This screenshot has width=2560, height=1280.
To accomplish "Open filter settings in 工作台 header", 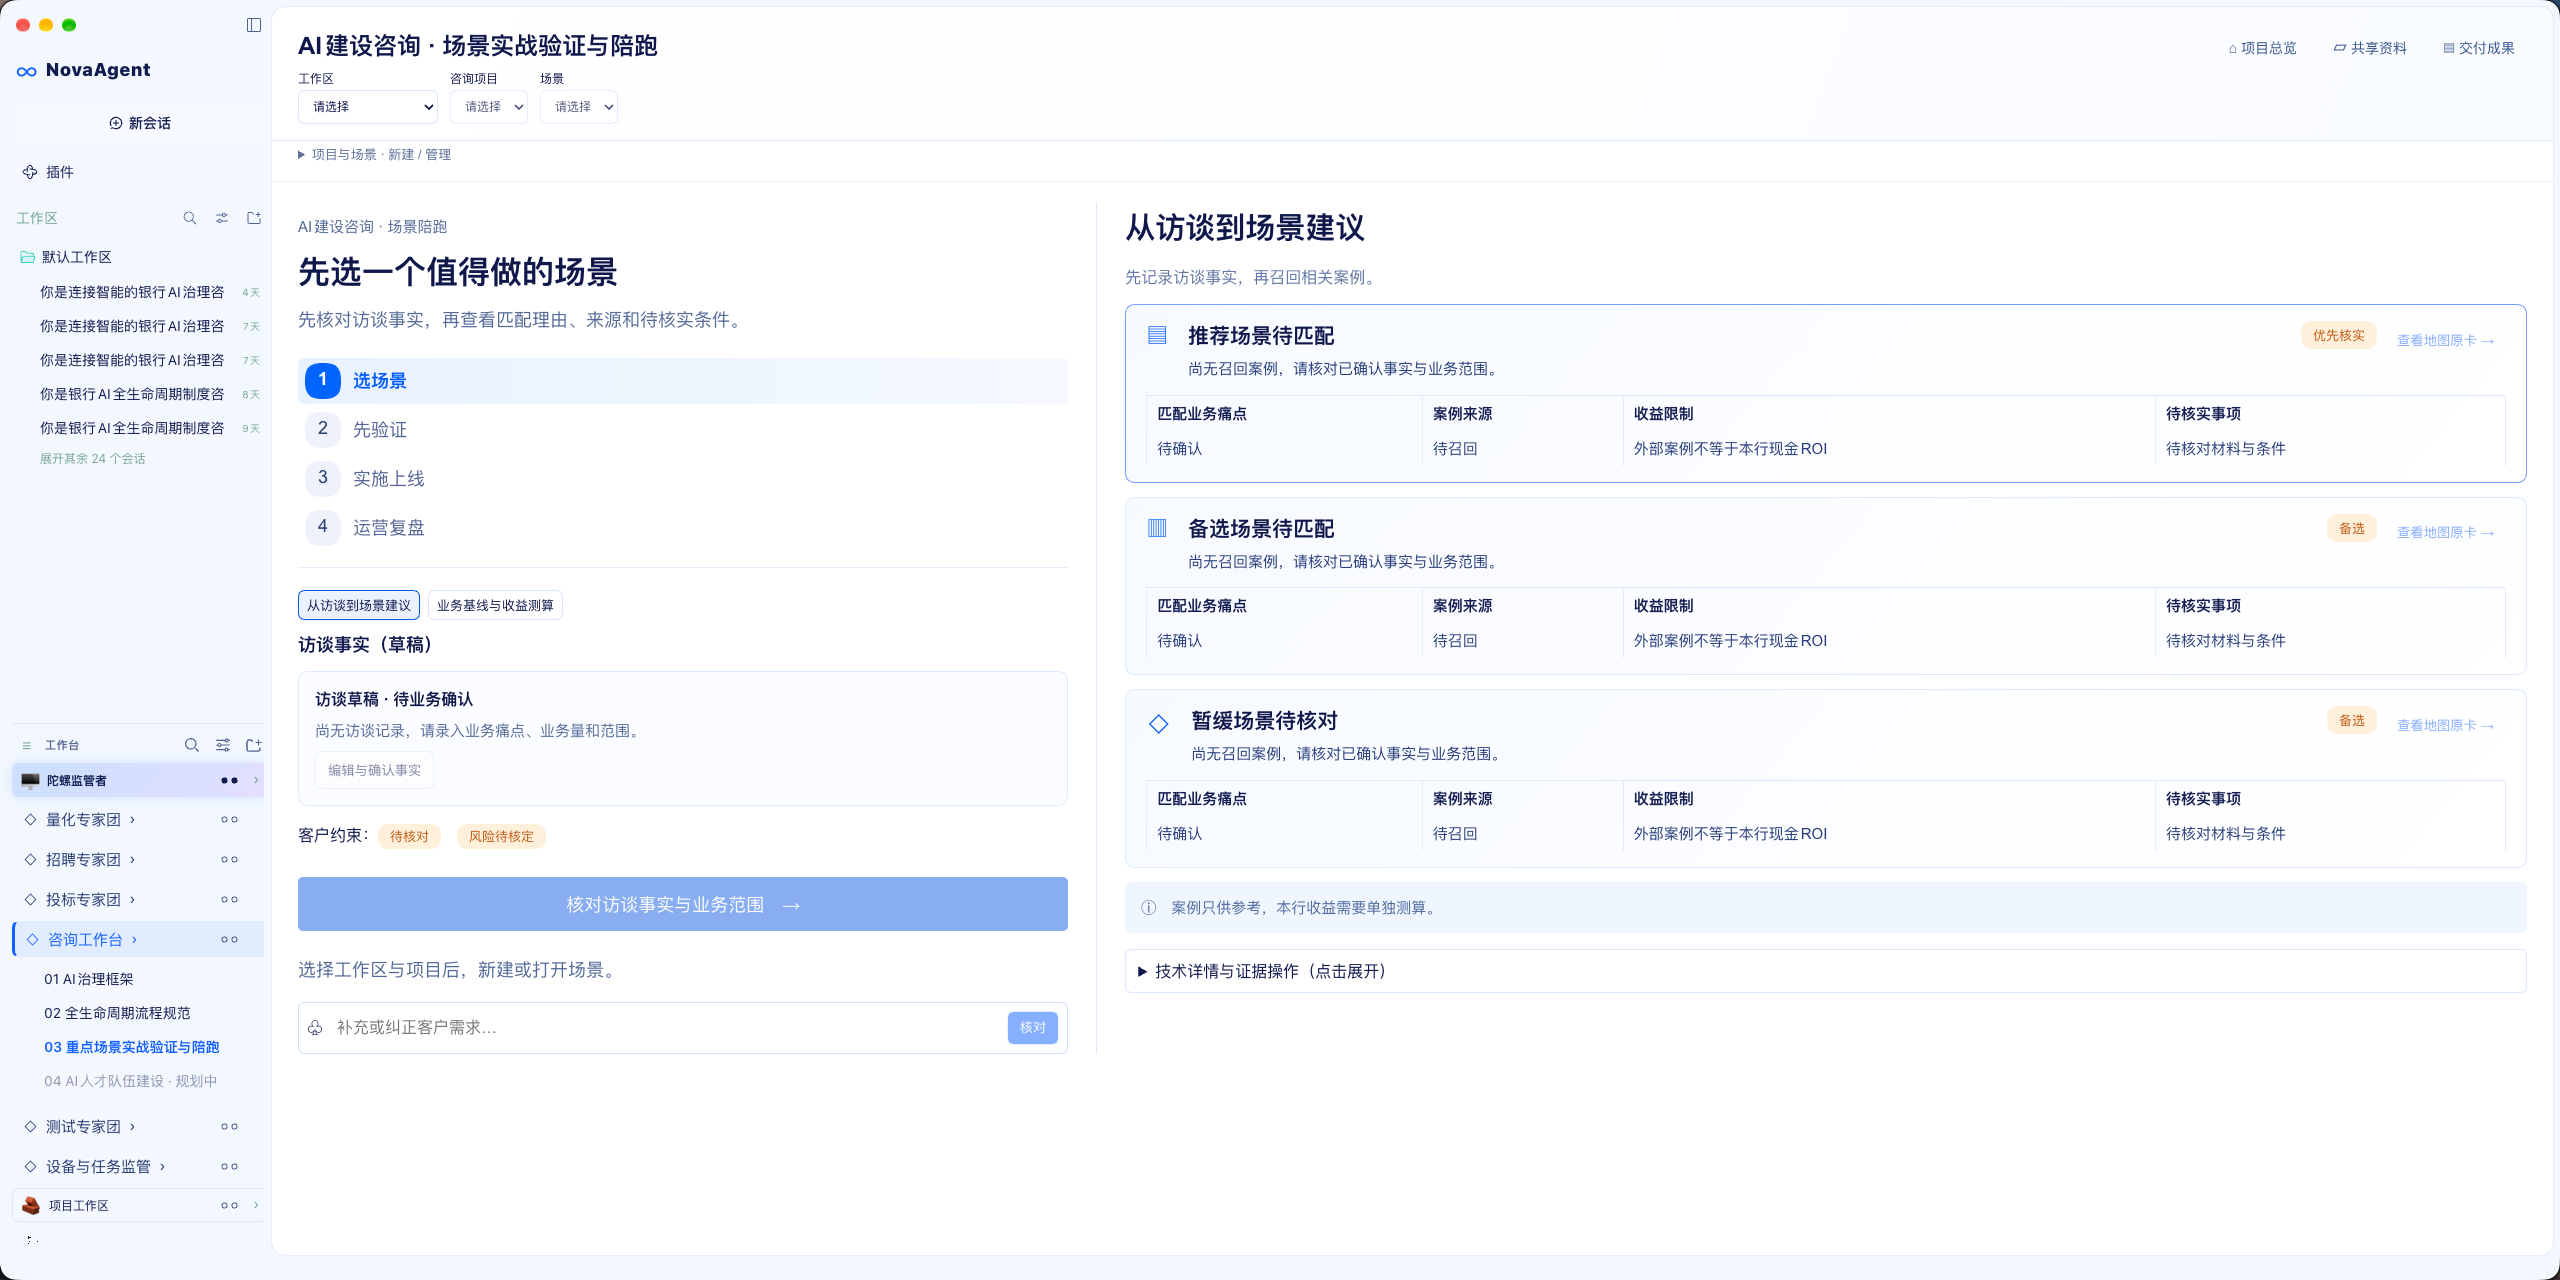I will coord(223,745).
